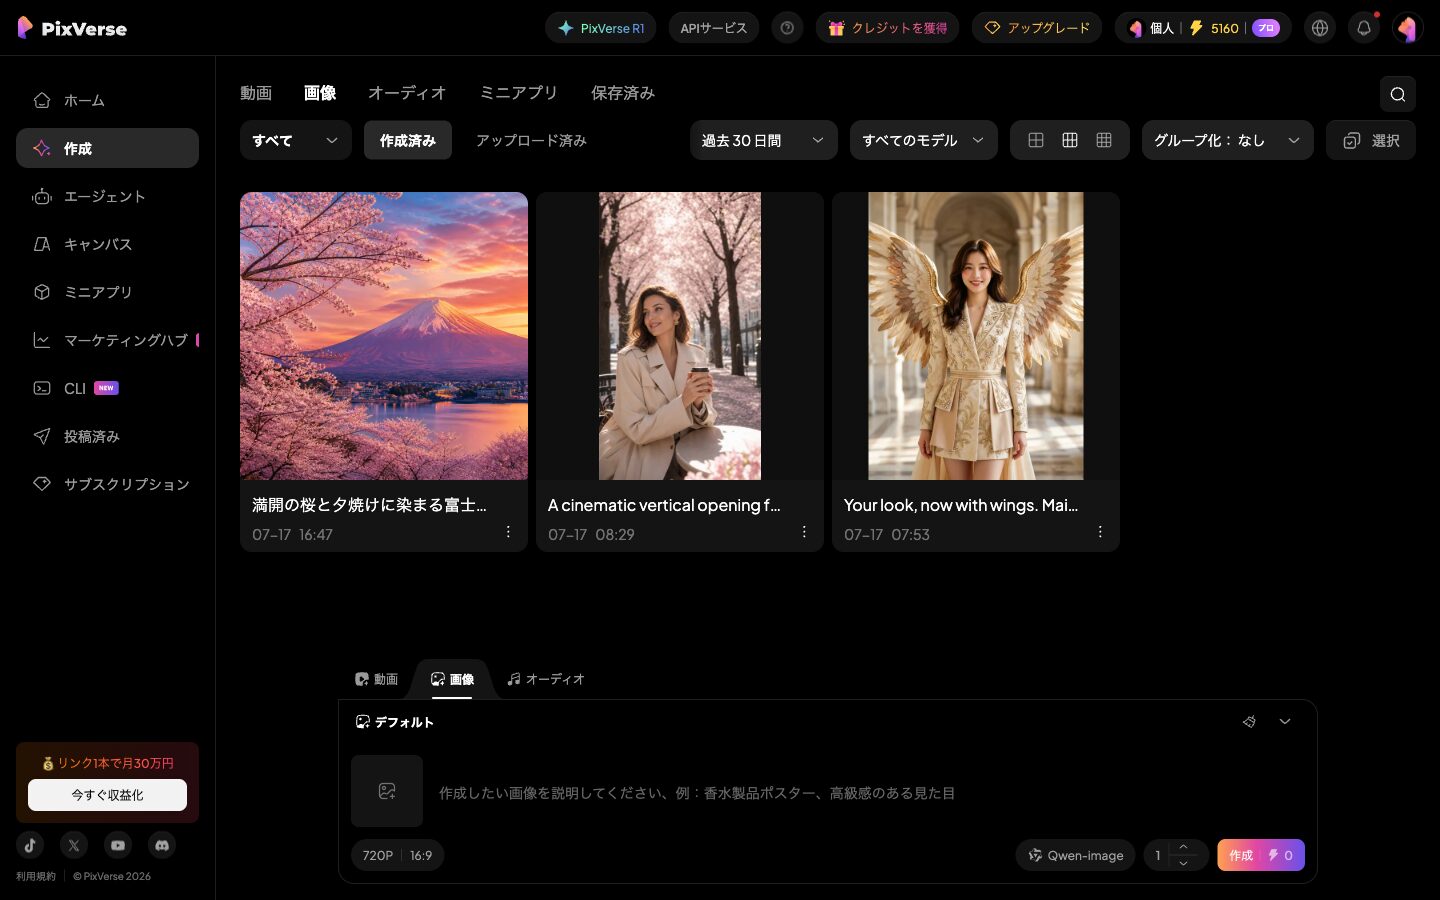Open the language globe icon
1440x900 pixels.
1320,28
